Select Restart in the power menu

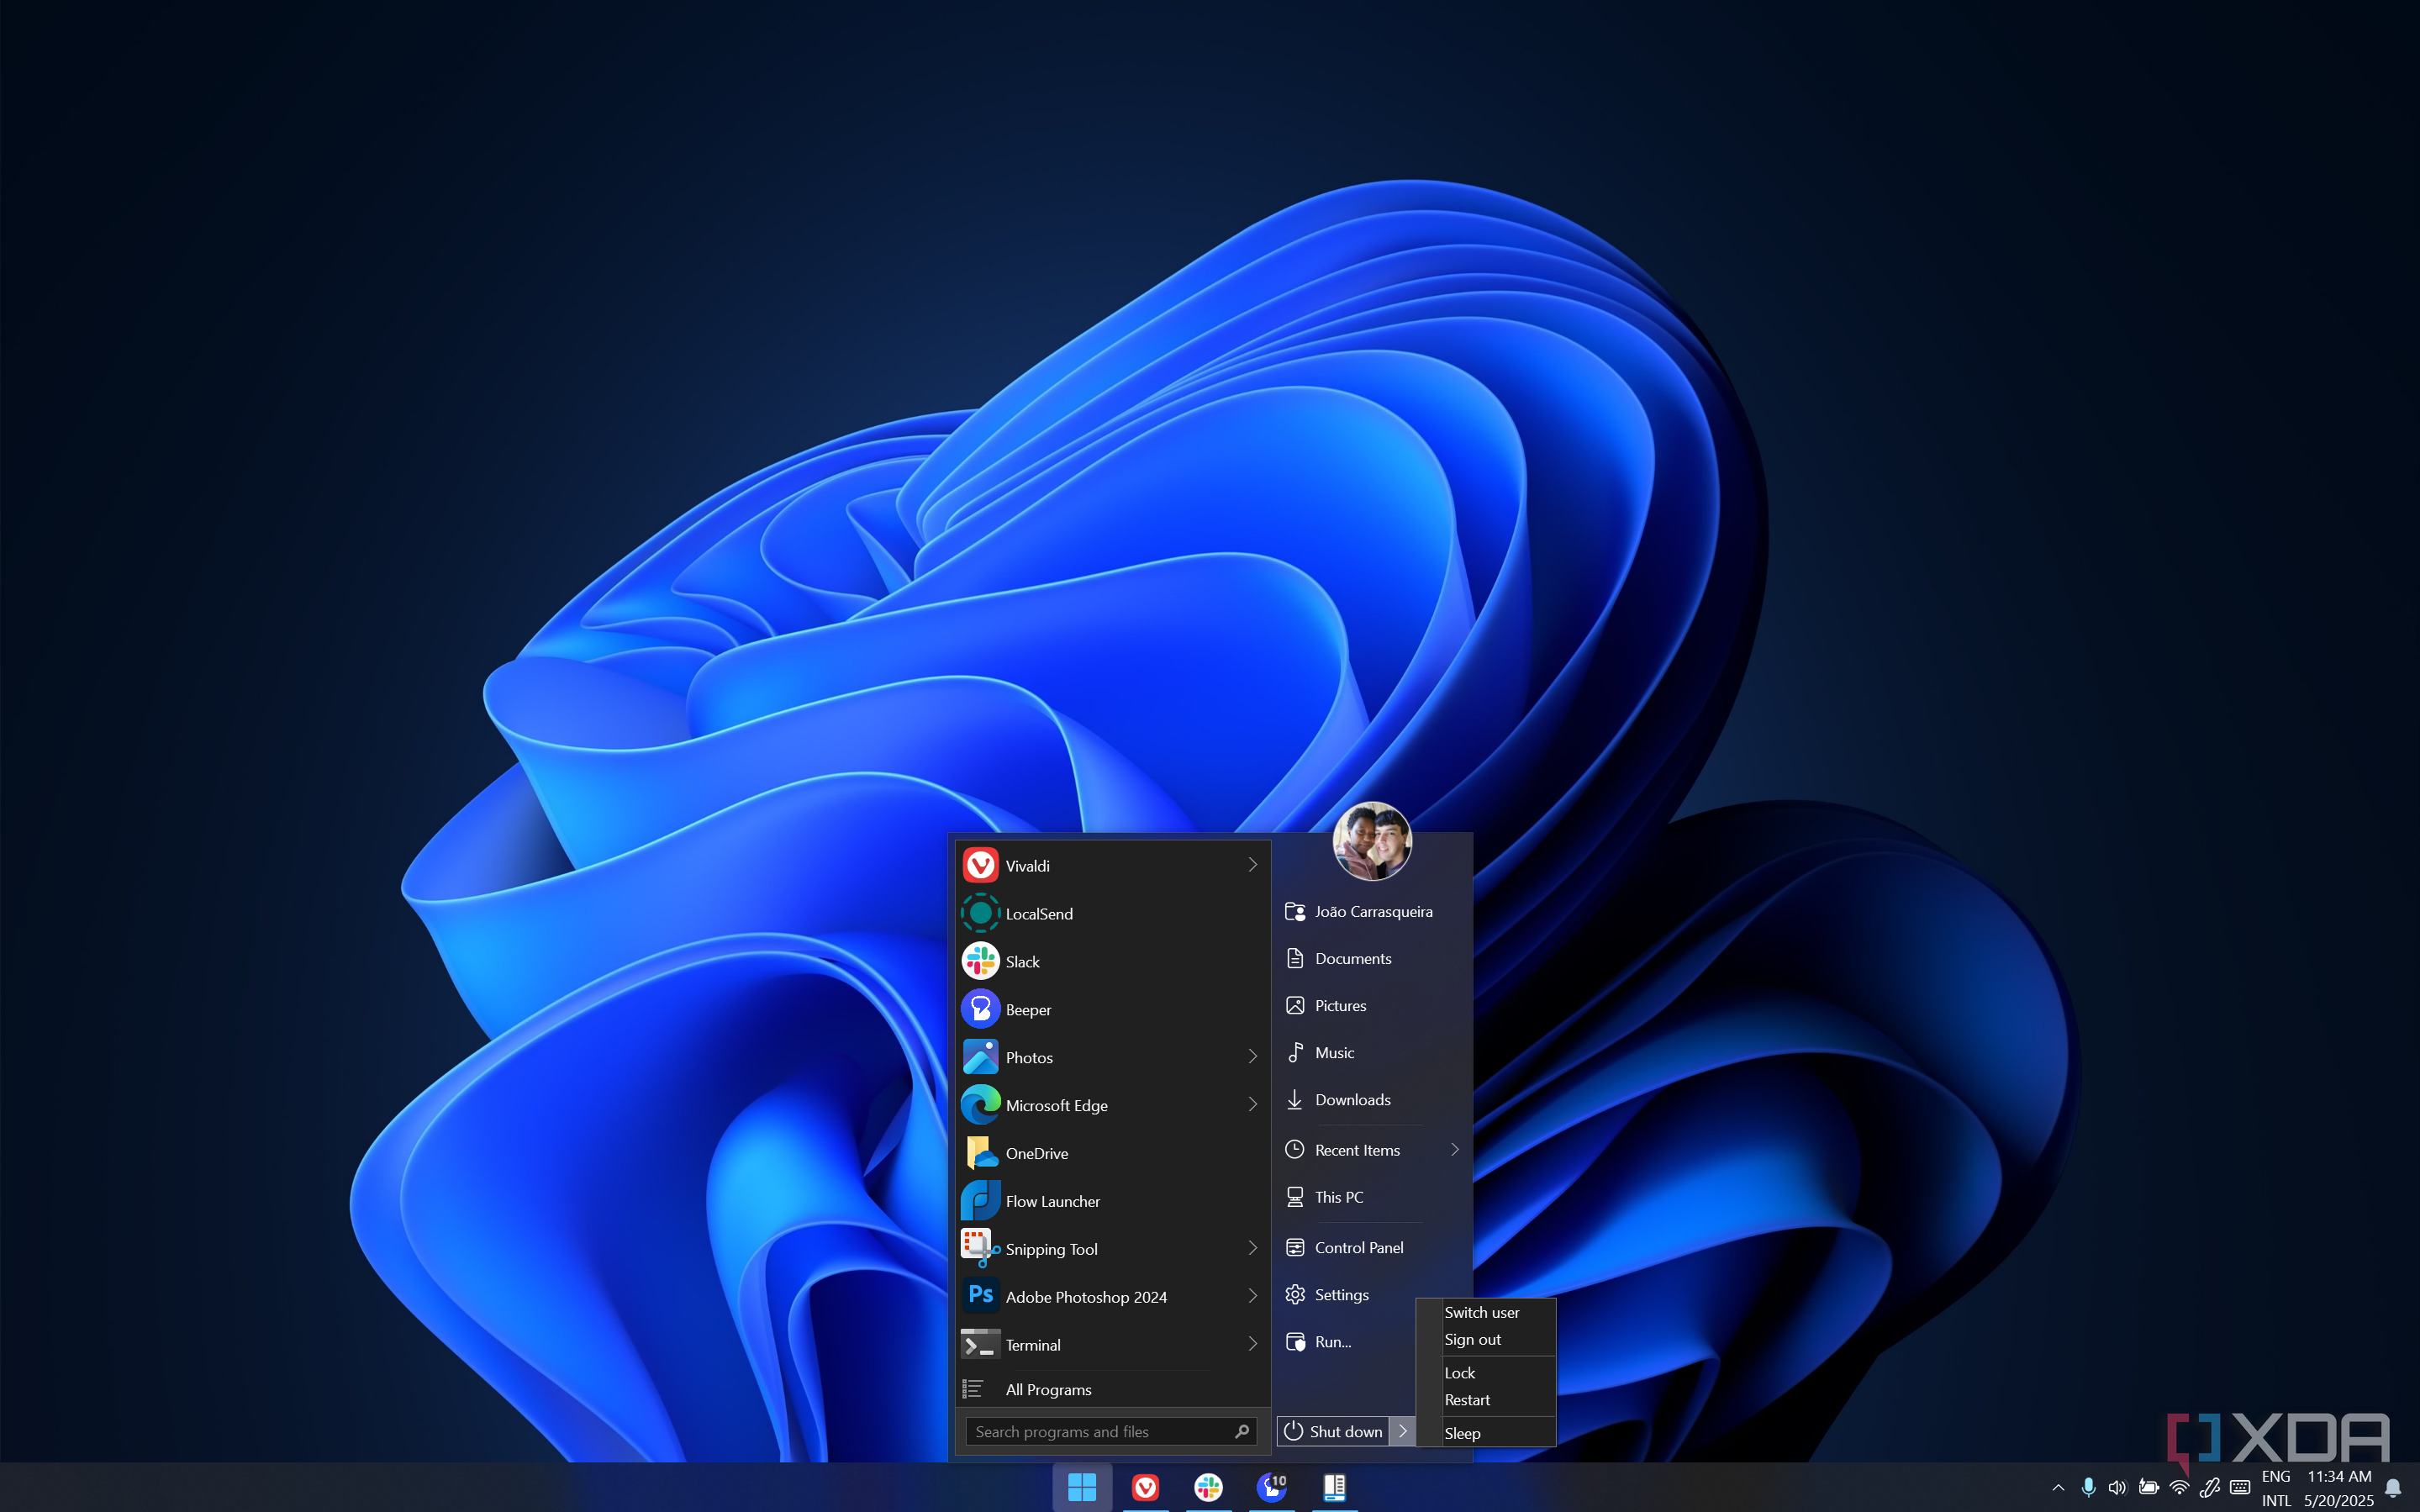1467,1400
